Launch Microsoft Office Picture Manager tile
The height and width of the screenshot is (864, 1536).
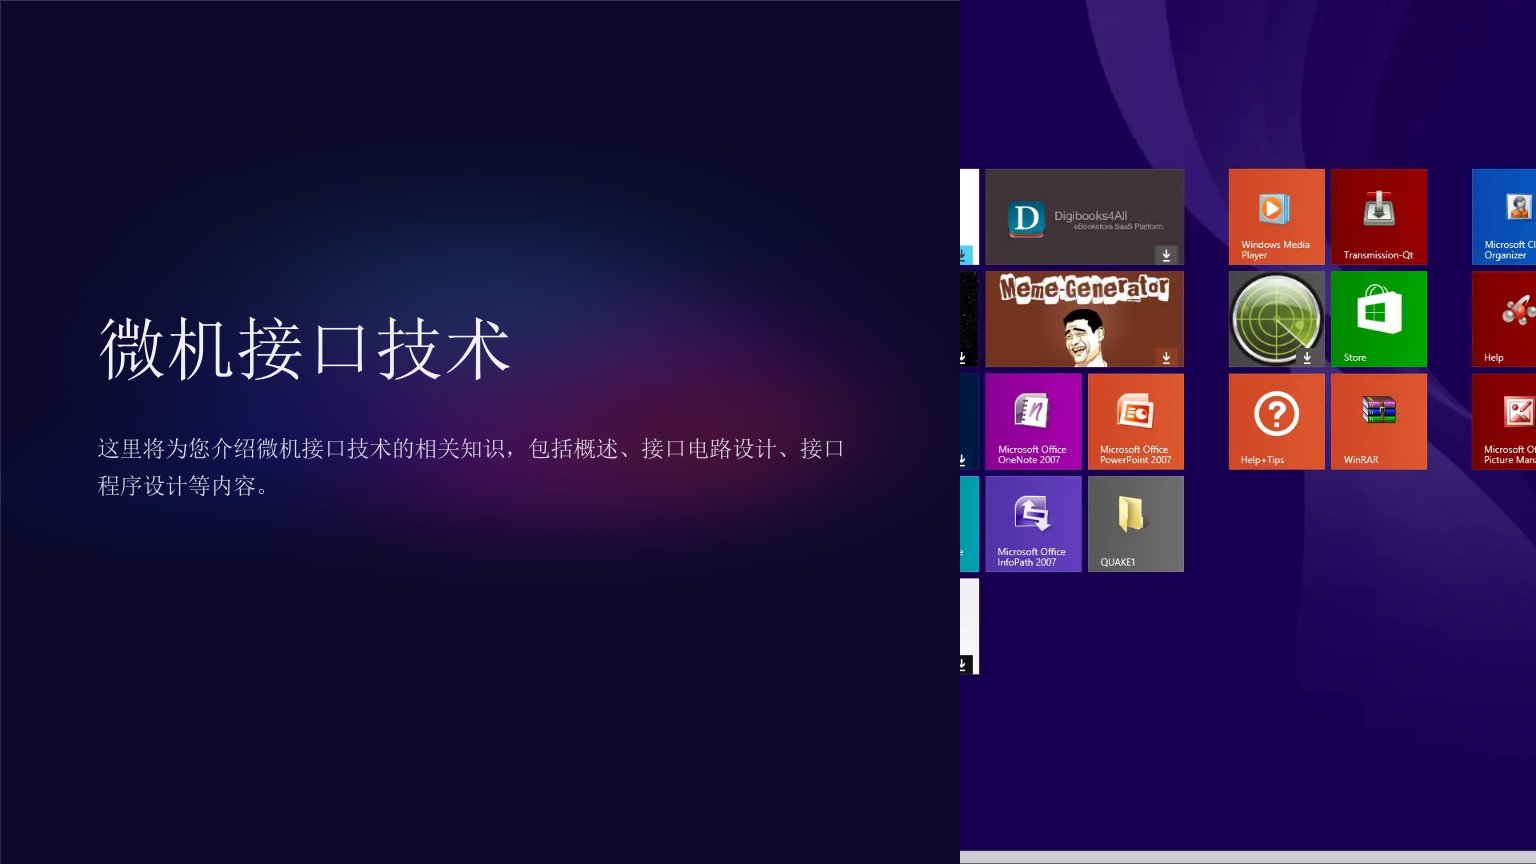point(1504,422)
